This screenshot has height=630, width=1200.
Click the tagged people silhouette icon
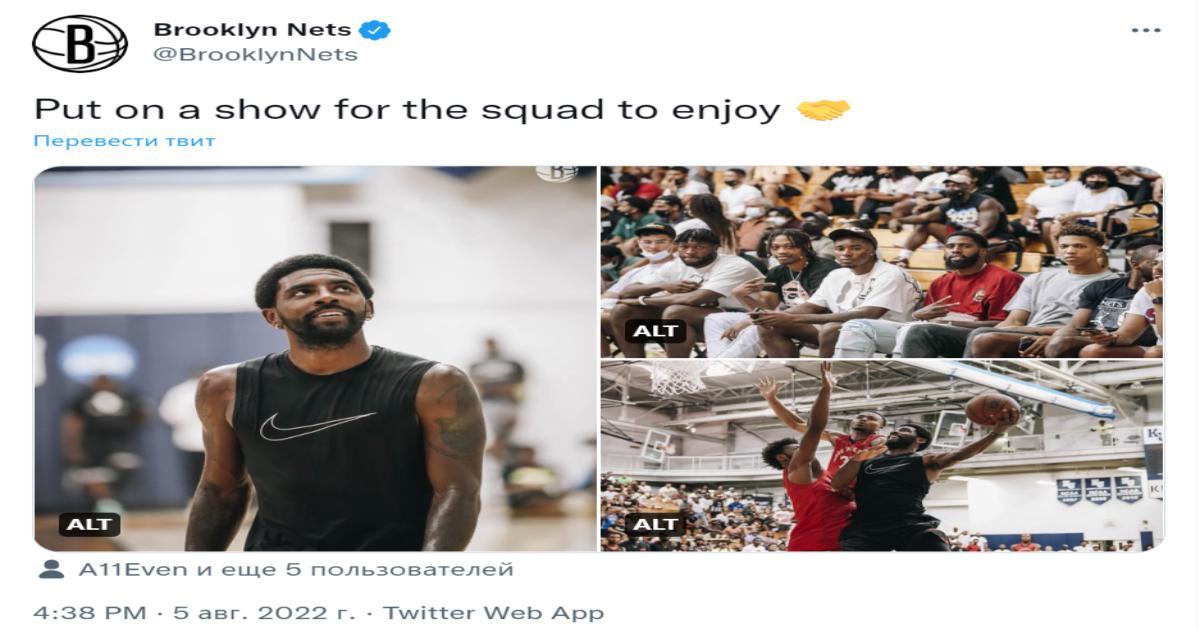50,570
